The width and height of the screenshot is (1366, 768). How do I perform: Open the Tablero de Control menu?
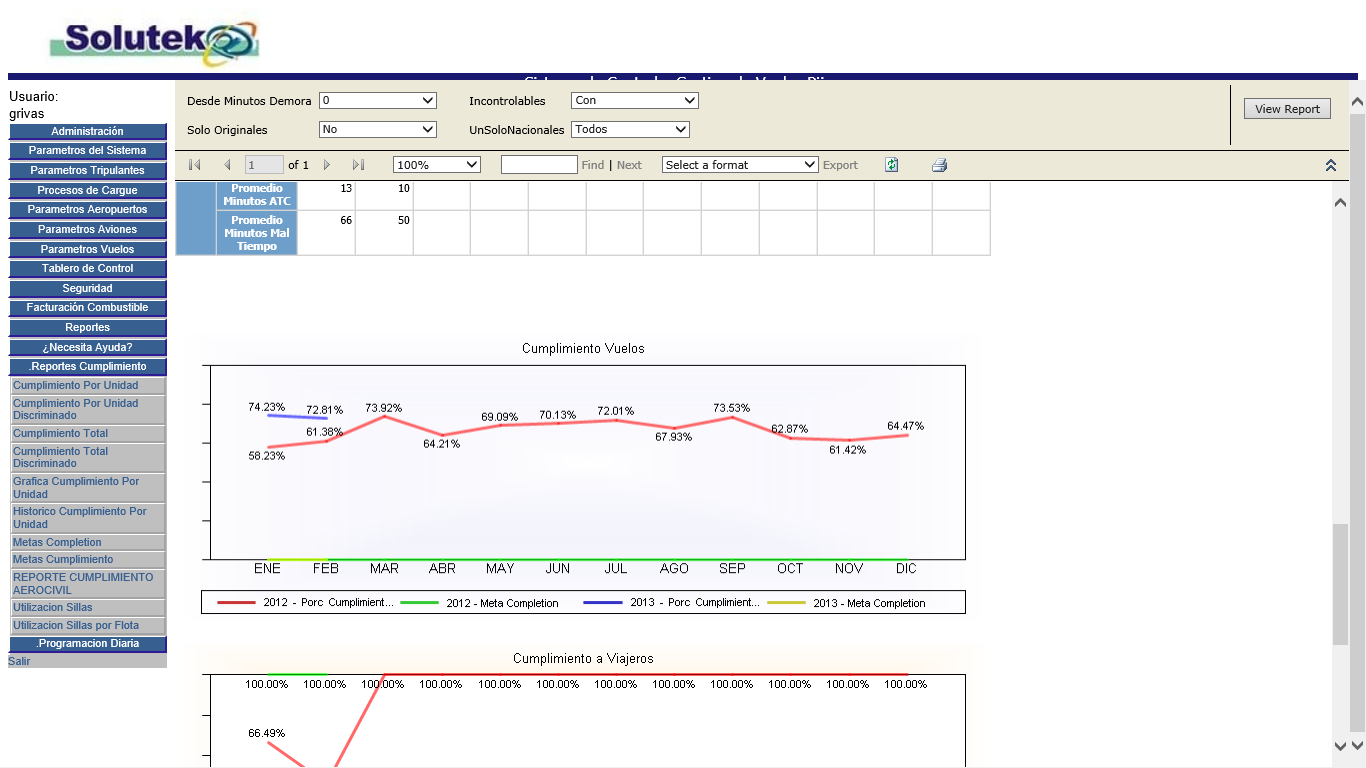tap(88, 268)
